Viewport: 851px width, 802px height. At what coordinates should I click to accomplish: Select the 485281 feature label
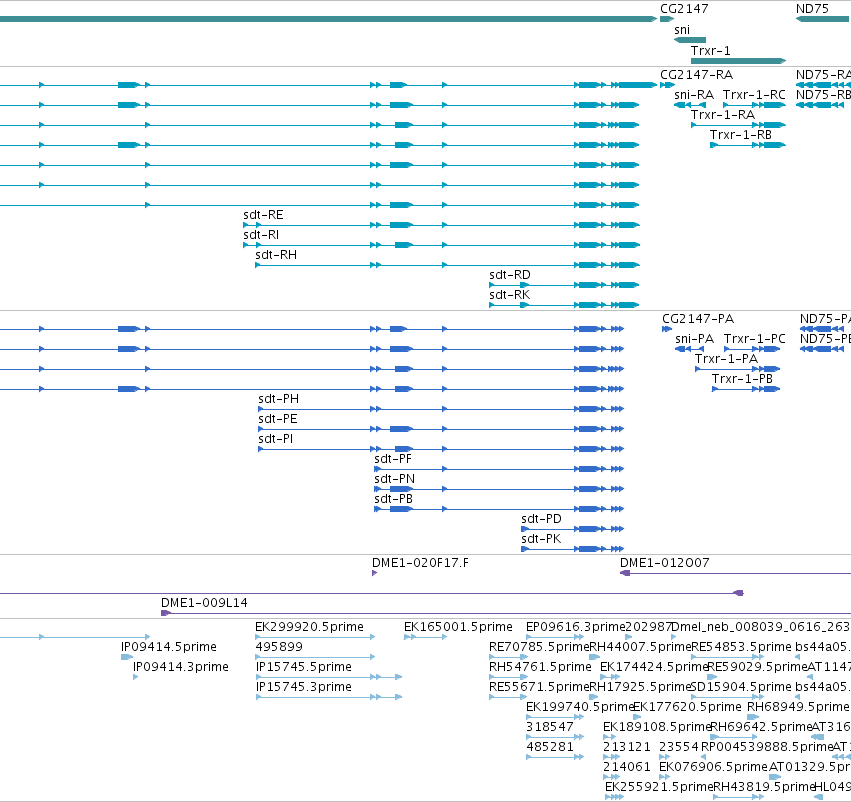pyautogui.click(x=549, y=748)
